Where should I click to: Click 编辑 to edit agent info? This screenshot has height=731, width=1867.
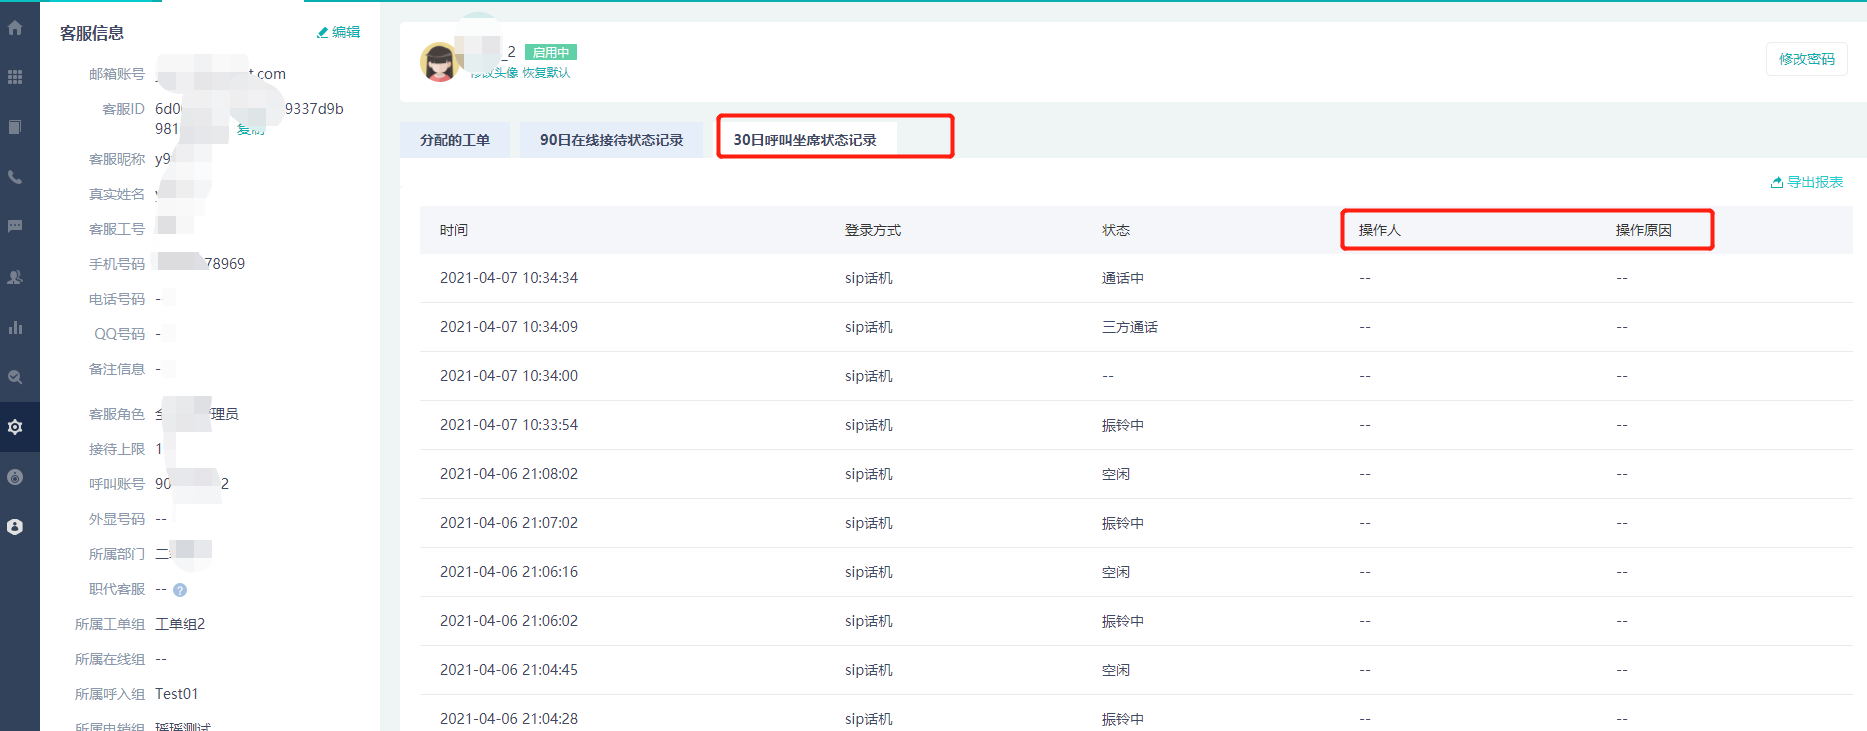coord(338,32)
